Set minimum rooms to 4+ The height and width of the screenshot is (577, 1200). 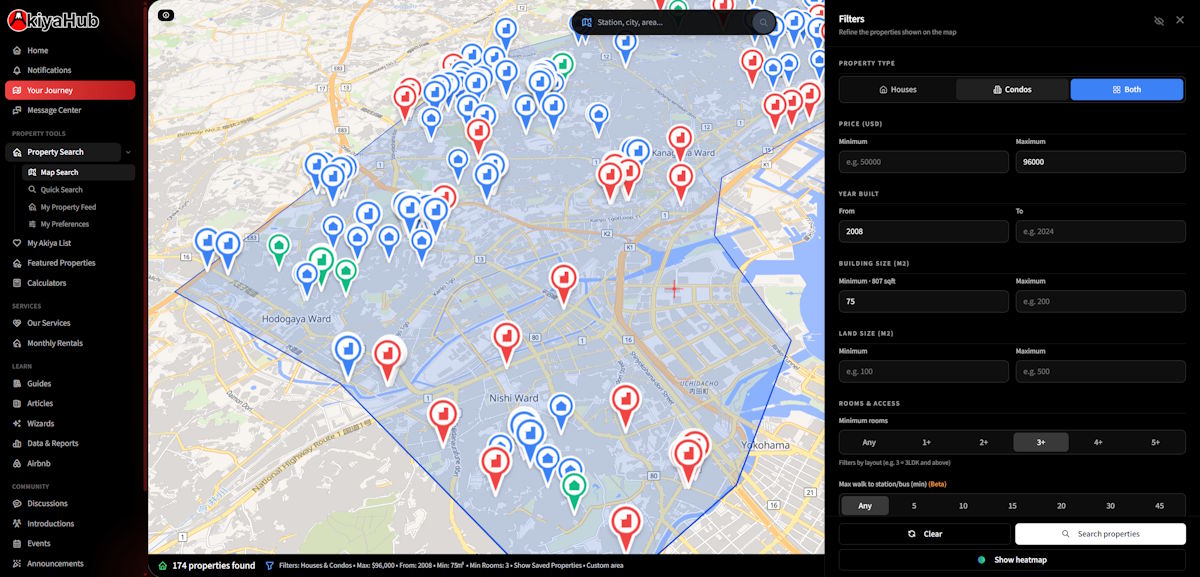tap(1098, 442)
